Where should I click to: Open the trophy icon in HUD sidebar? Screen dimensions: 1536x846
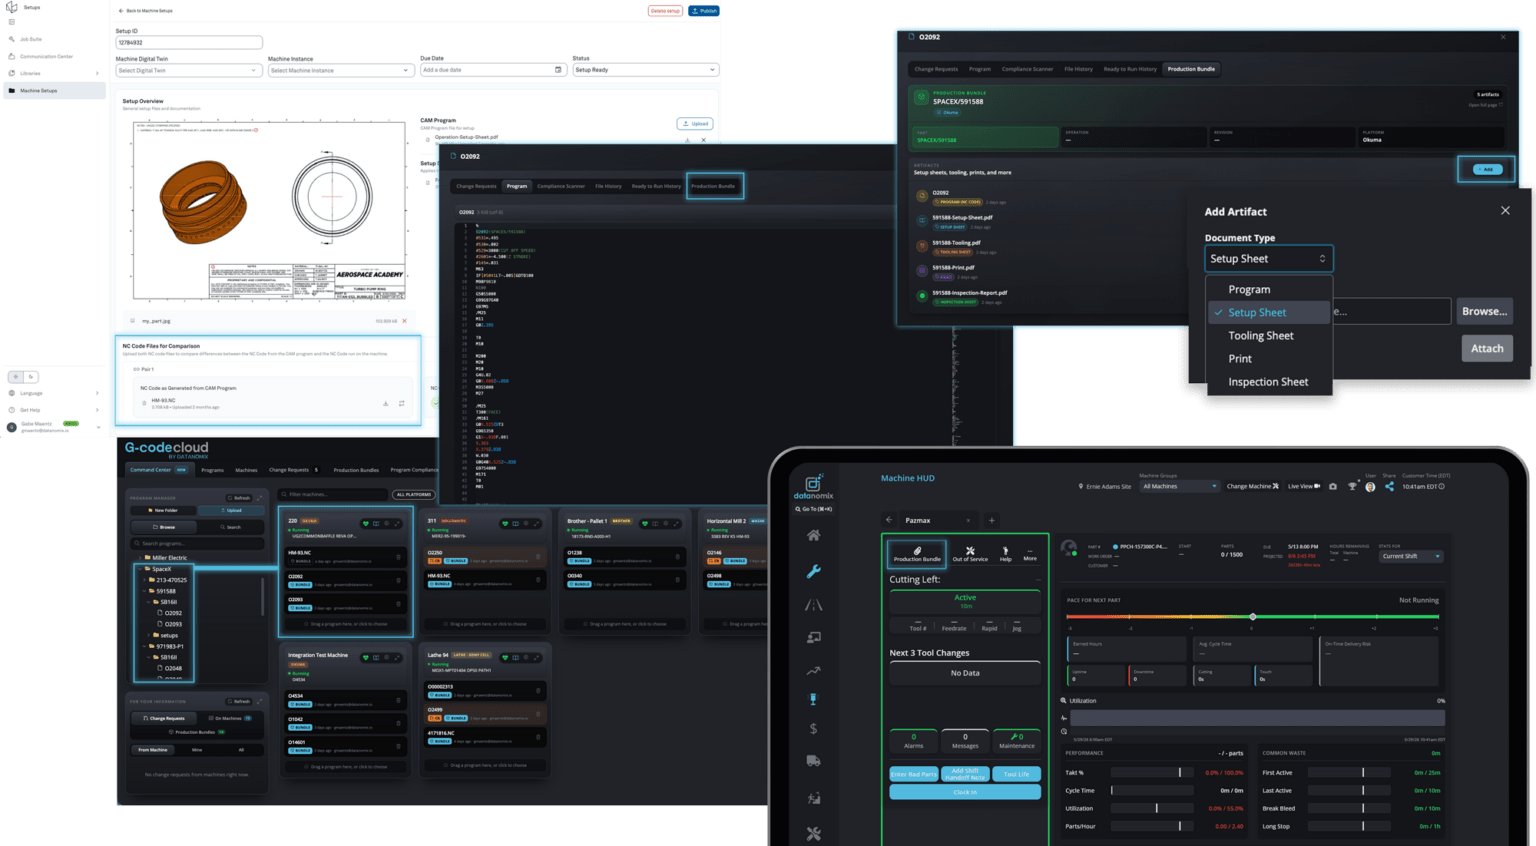click(x=814, y=699)
